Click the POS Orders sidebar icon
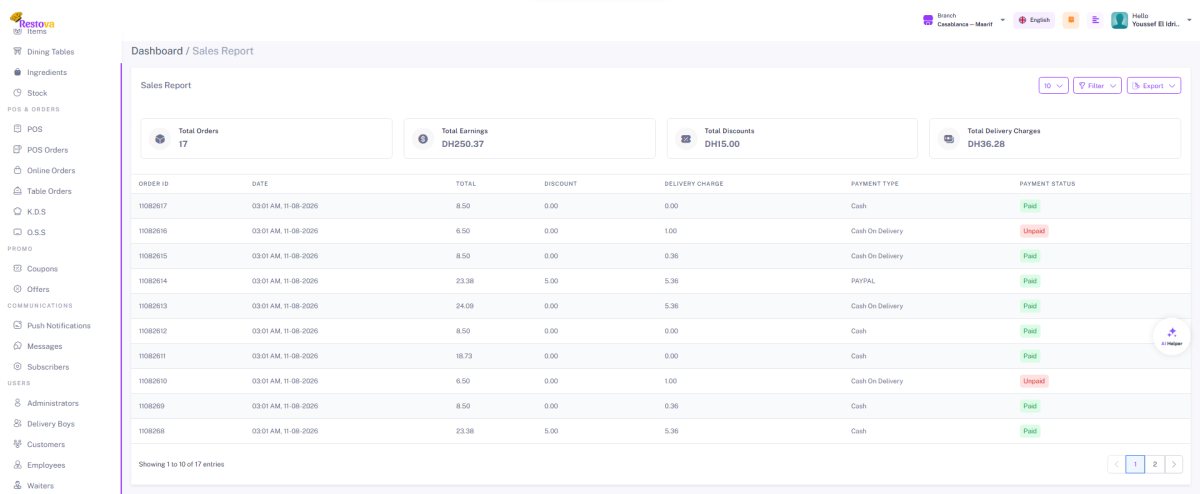This screenshot has width=1200, height=494. 17,150
